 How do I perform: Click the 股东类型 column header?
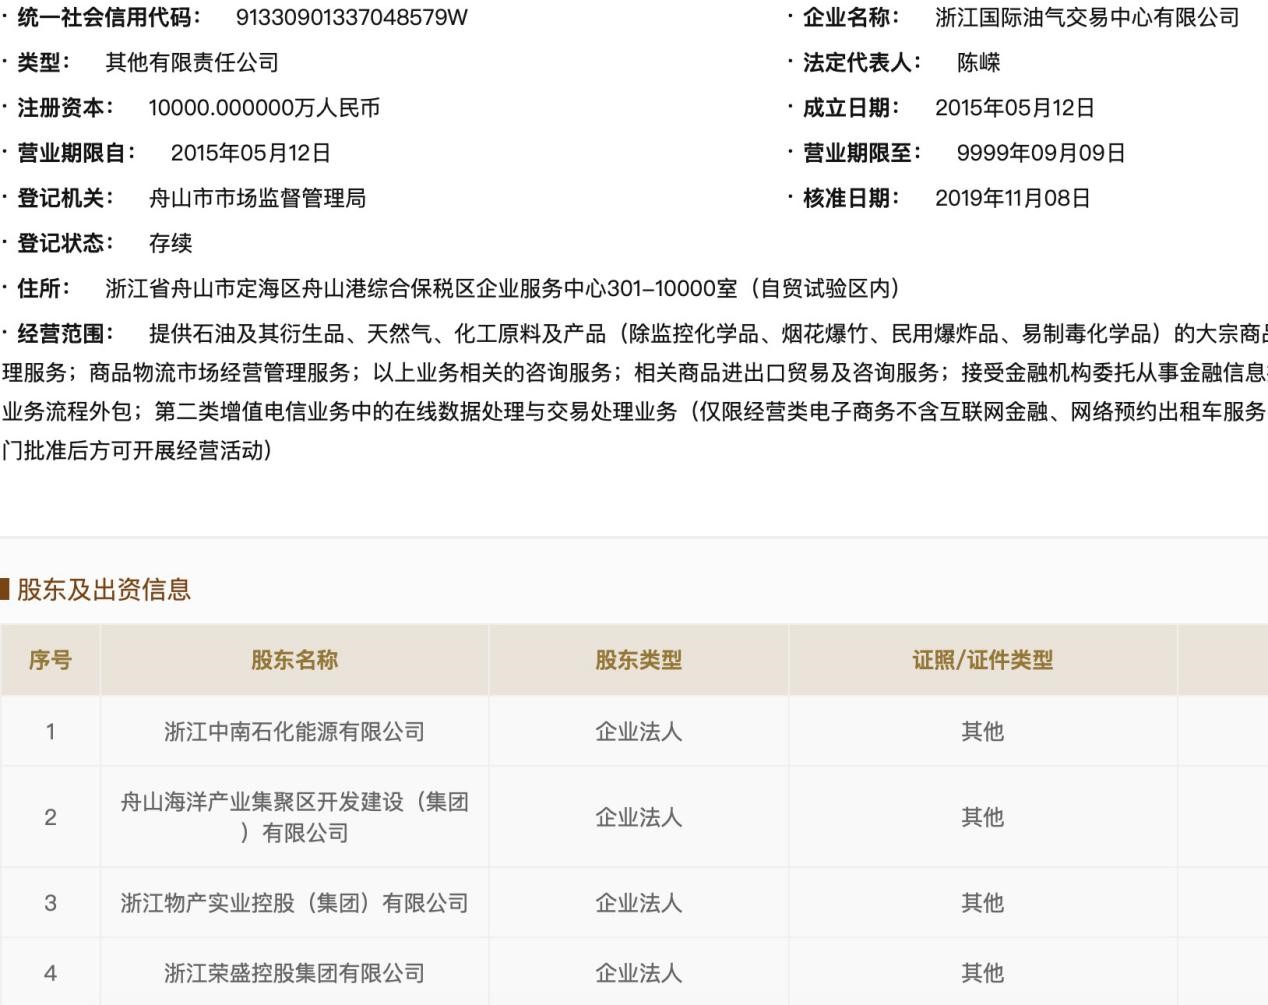pos(638,660)
